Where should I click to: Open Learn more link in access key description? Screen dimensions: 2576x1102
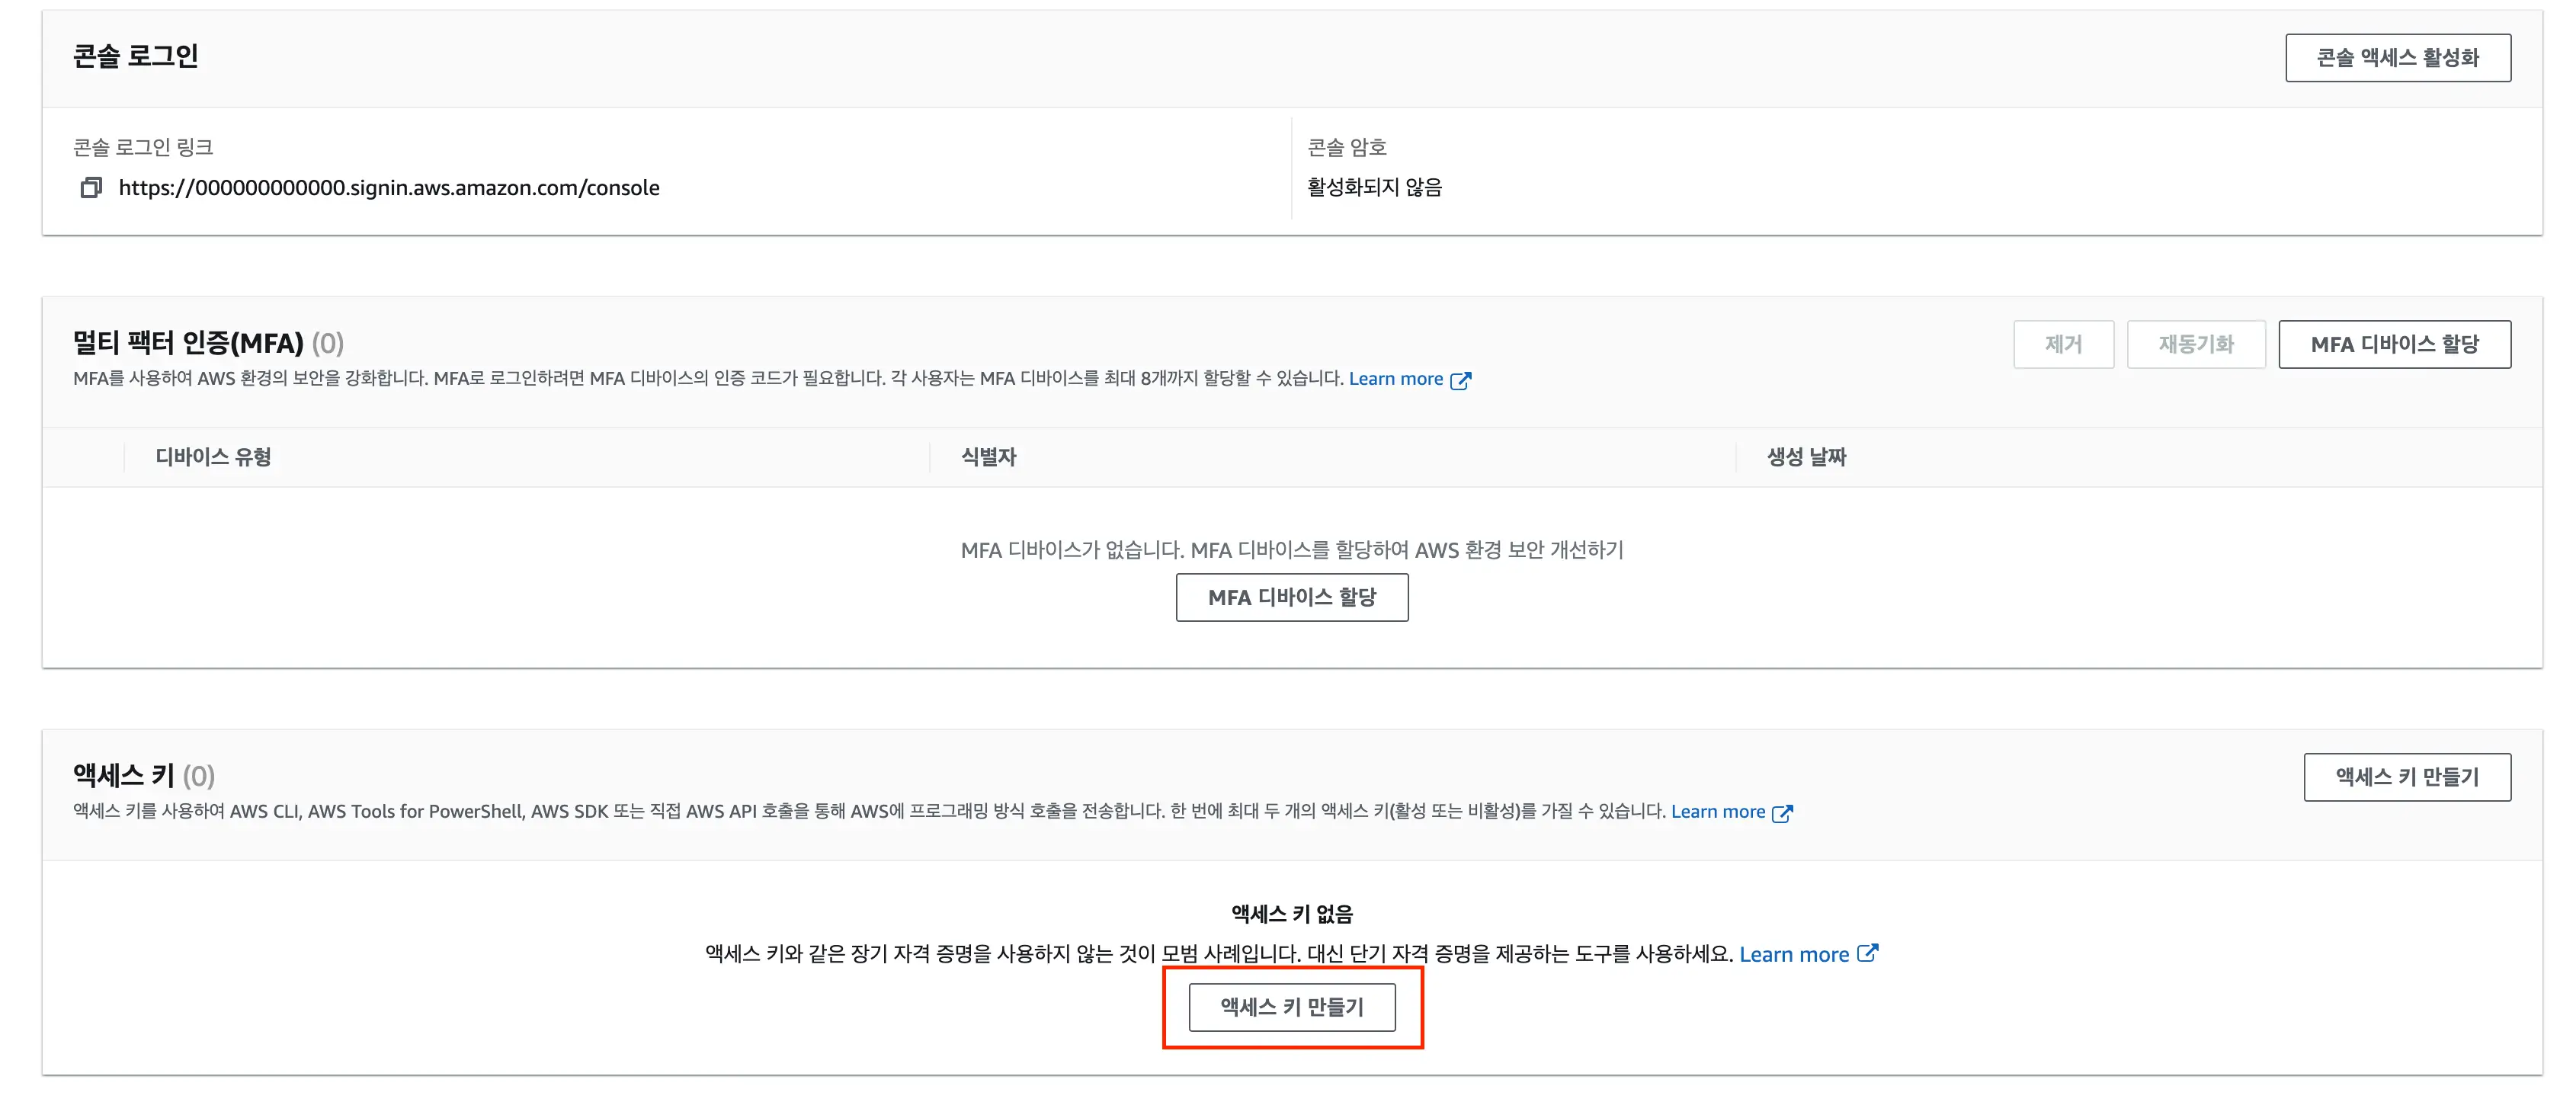[x=1717, y=812]
